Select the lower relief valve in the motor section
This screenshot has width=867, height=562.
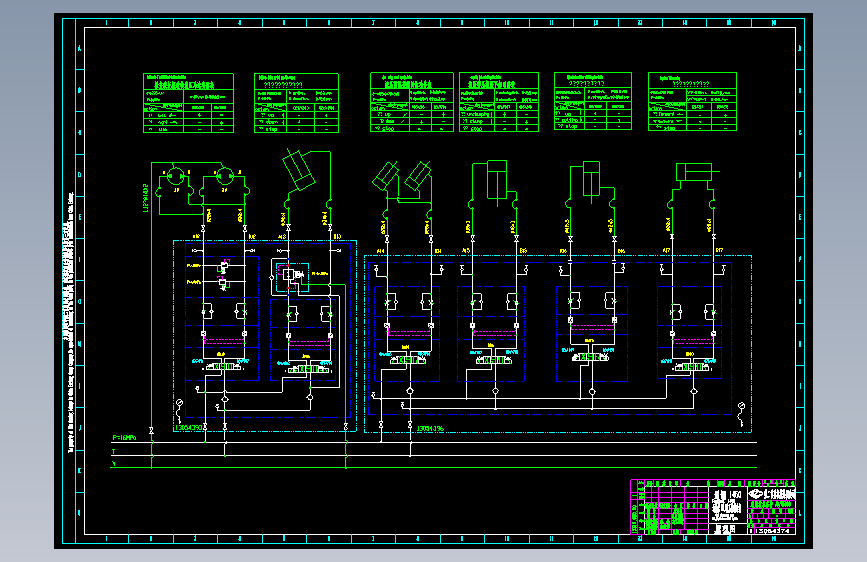(223, 284)
